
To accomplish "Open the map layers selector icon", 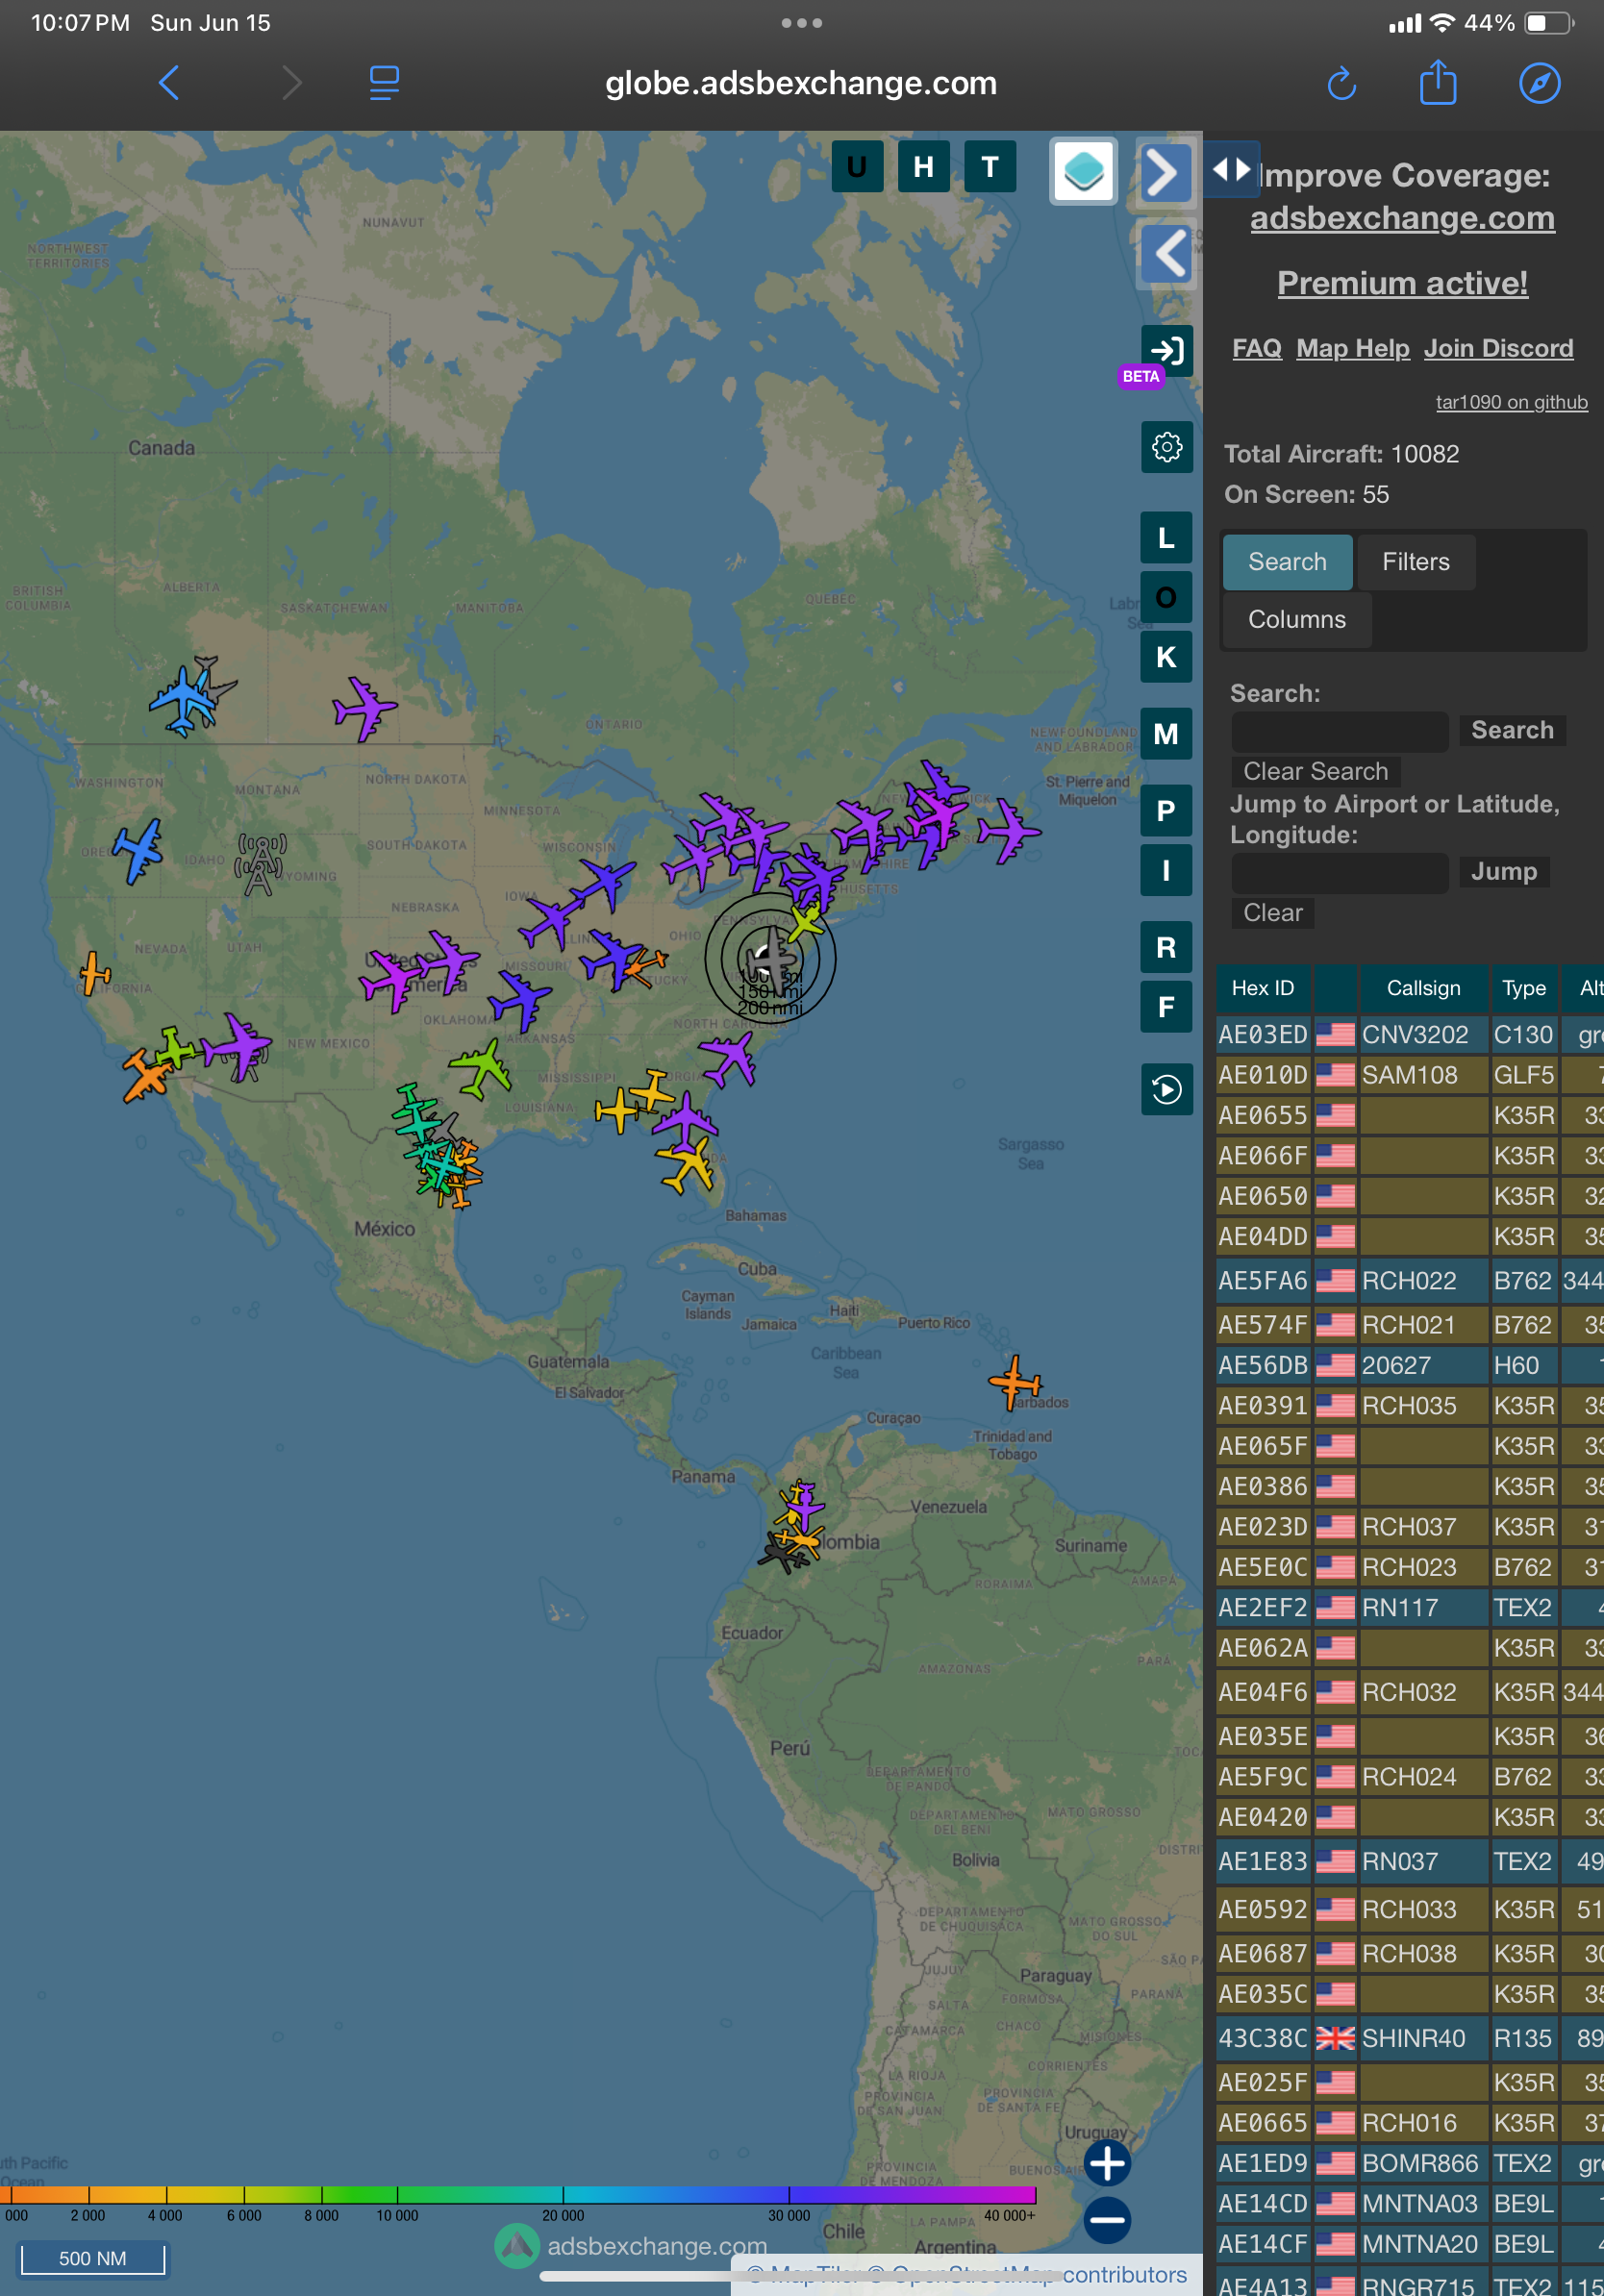I will (x=1083, y=171).
